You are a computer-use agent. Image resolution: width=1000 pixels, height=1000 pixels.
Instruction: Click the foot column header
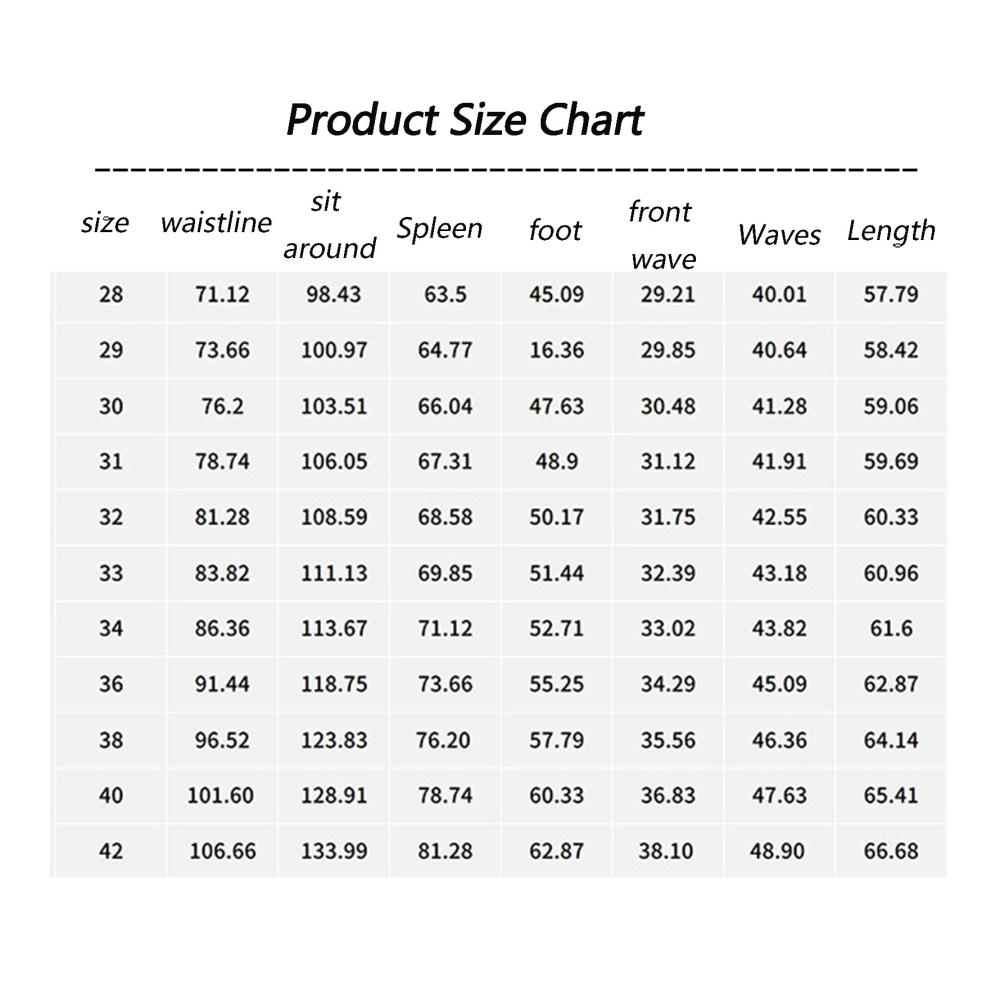point(555,230)
